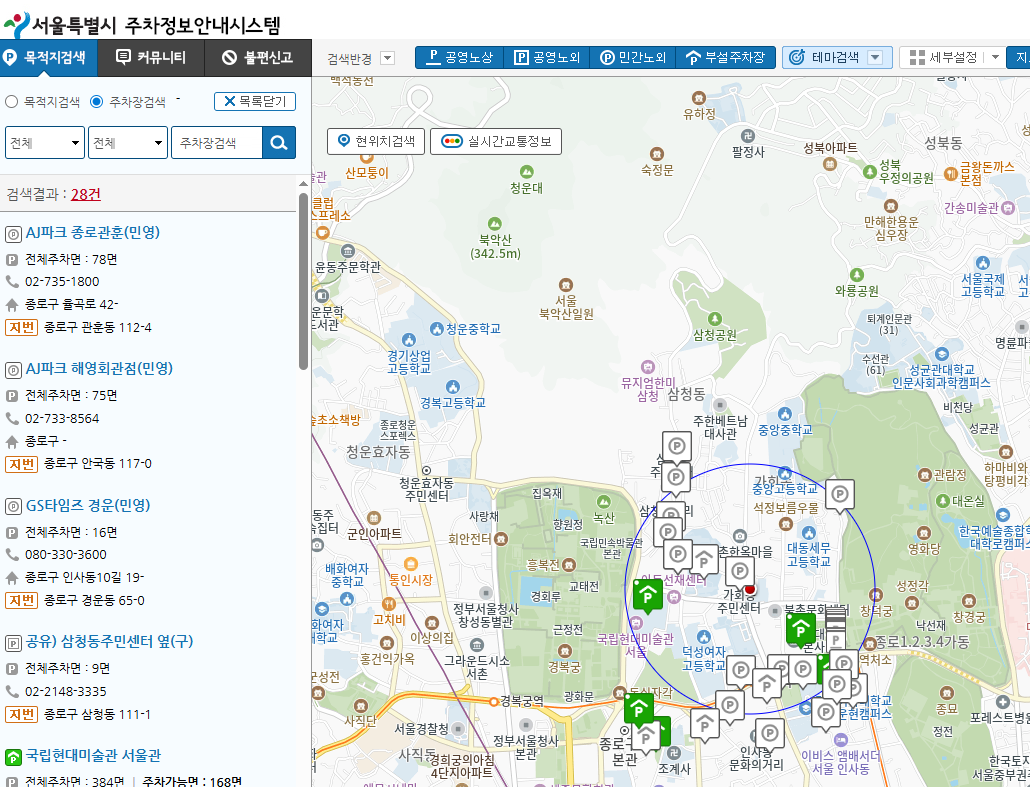This screenshot has height=787, width=1030.
Task: Click the 삼청공원 park icon
Action: (x=715, y=319)
